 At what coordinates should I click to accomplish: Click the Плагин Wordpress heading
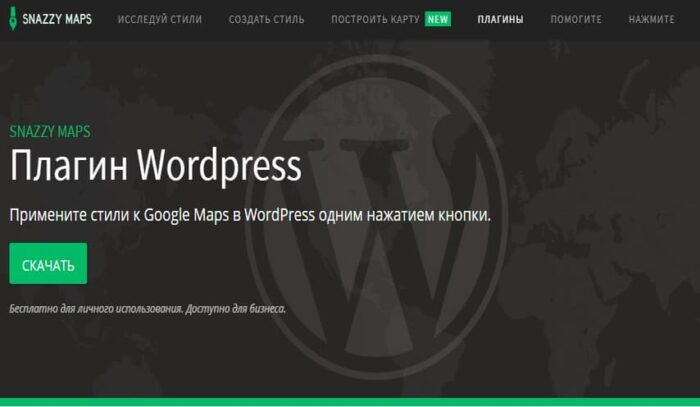155,165
